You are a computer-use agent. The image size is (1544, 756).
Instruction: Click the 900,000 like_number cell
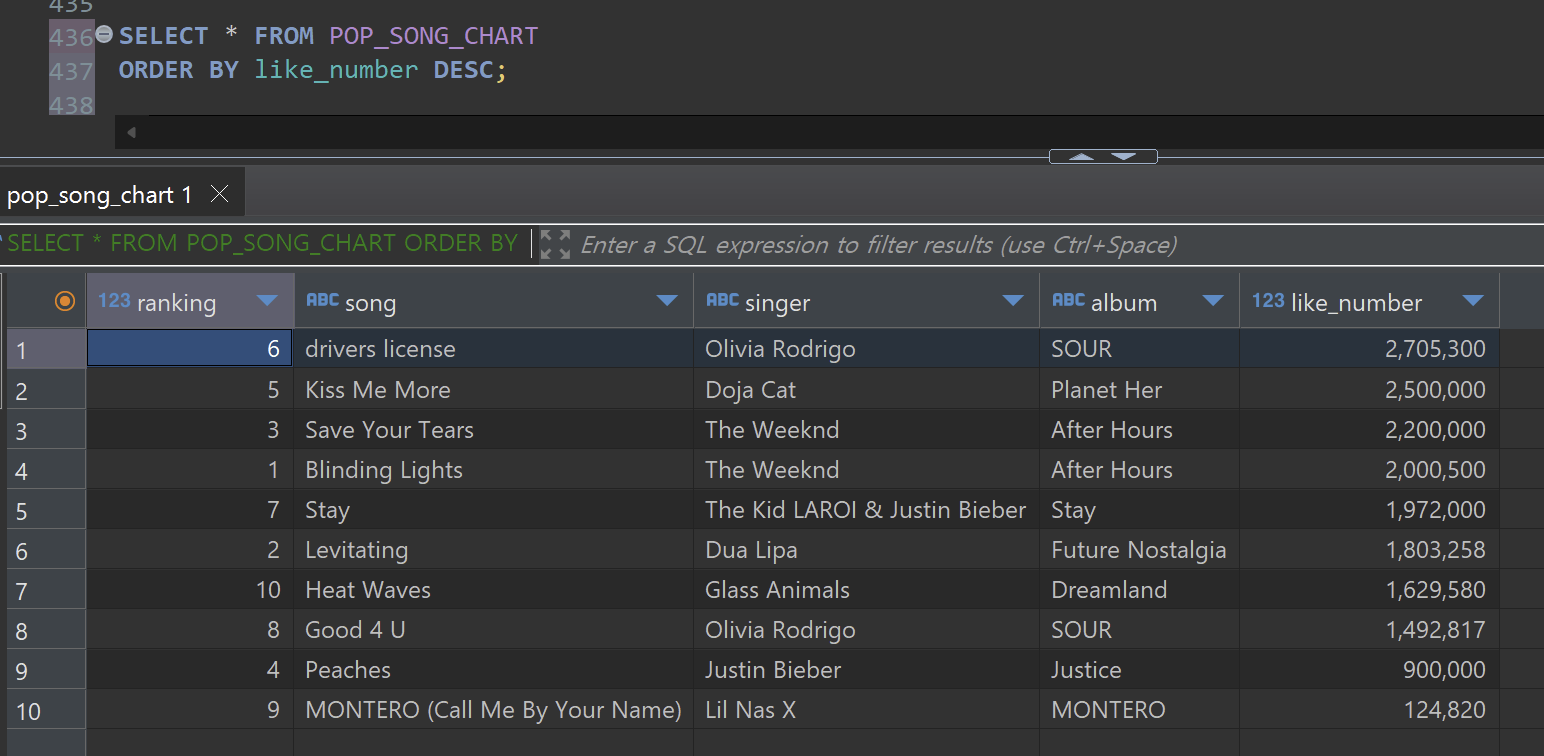[x=1369, y=669]
